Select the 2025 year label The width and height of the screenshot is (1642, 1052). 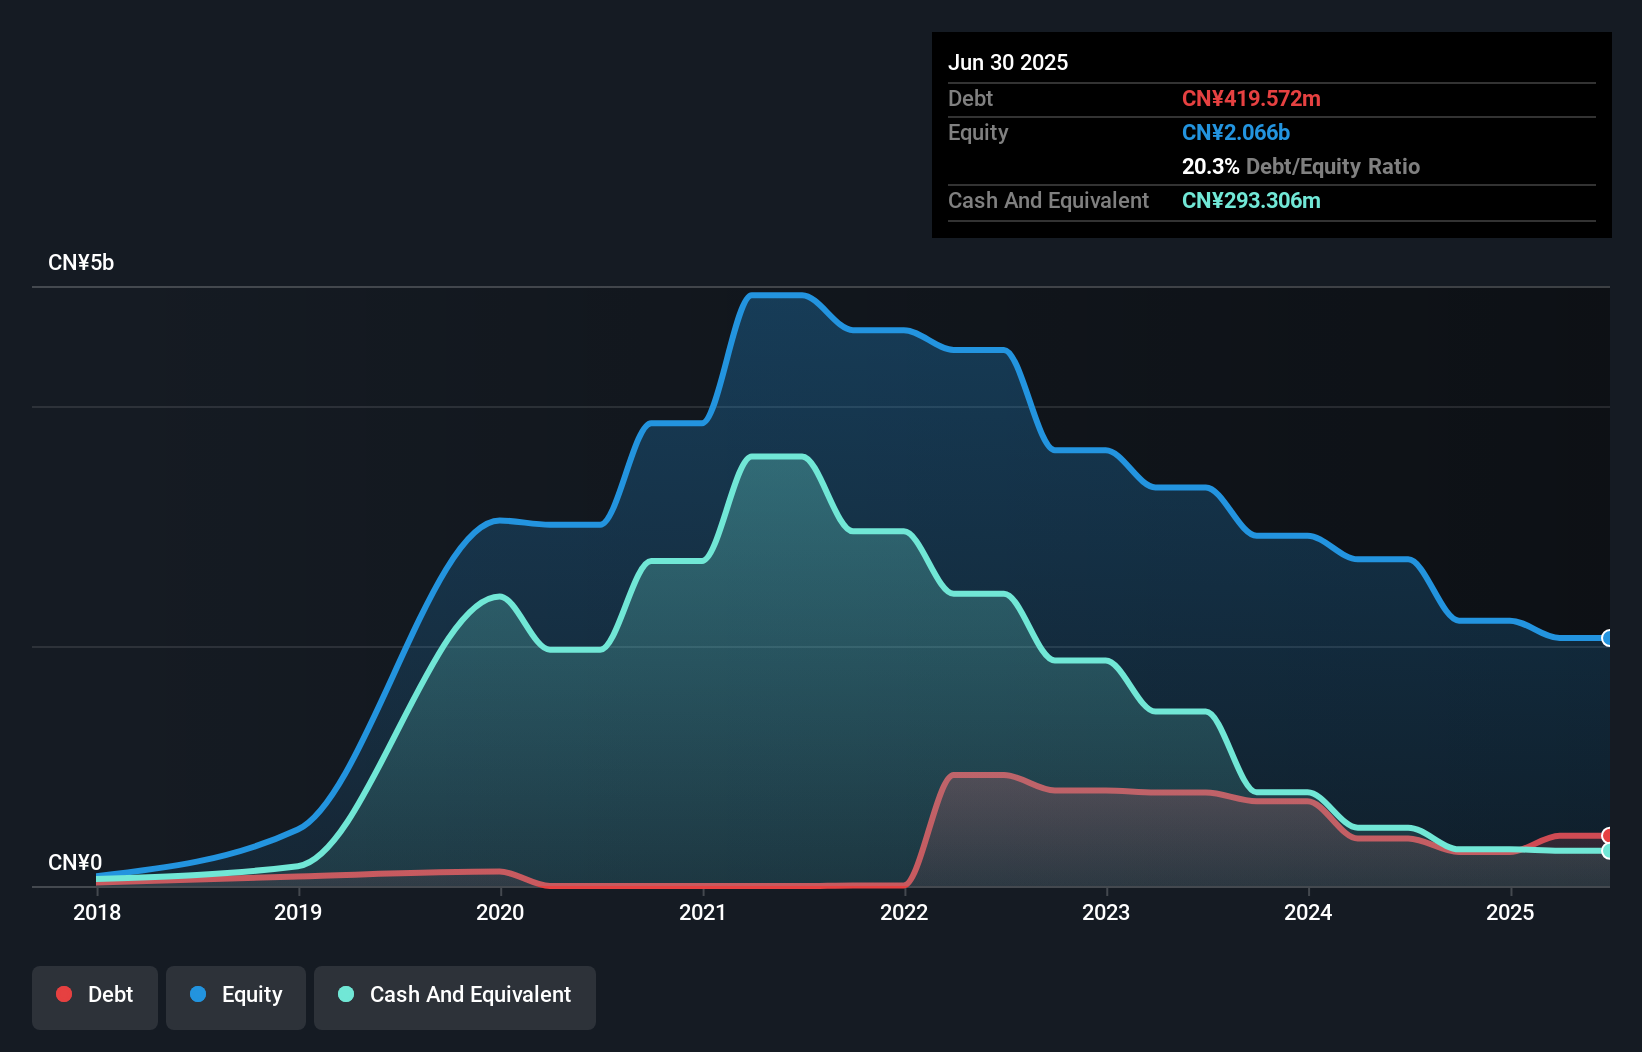[x=1511, y=913]
